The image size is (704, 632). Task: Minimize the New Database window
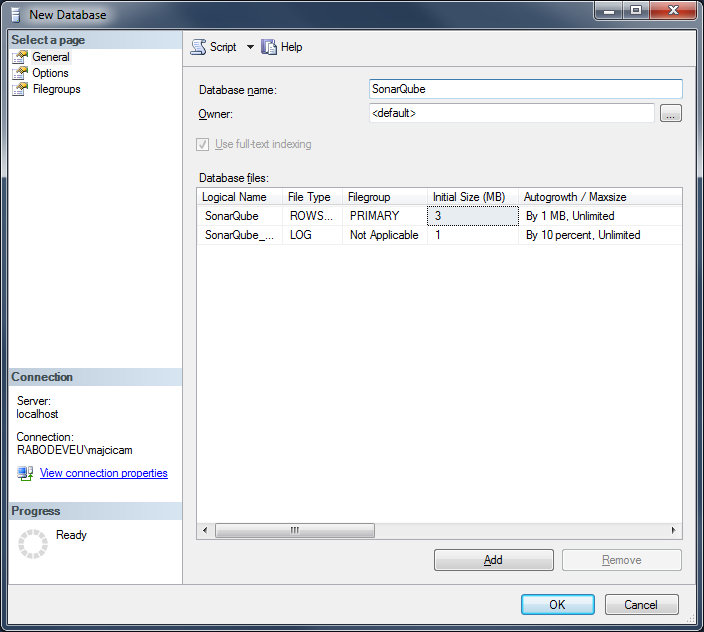click(609, 11)
